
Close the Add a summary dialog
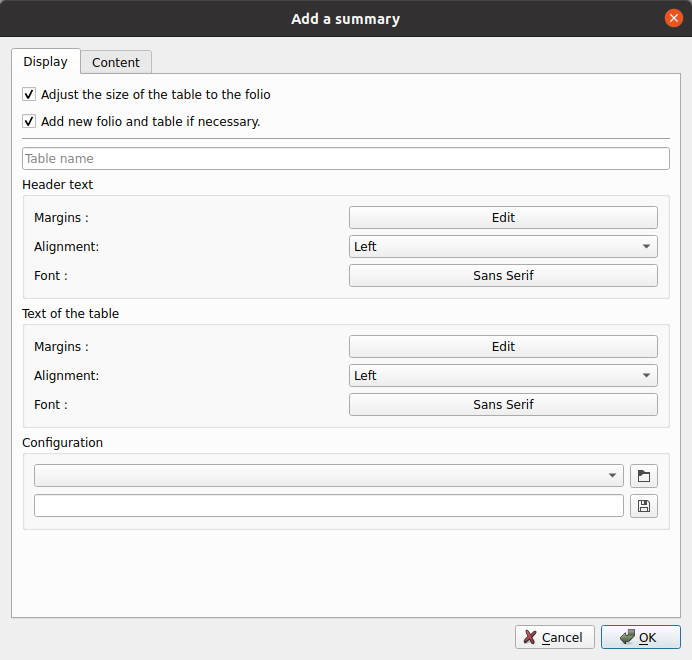(x=673, y=18)
